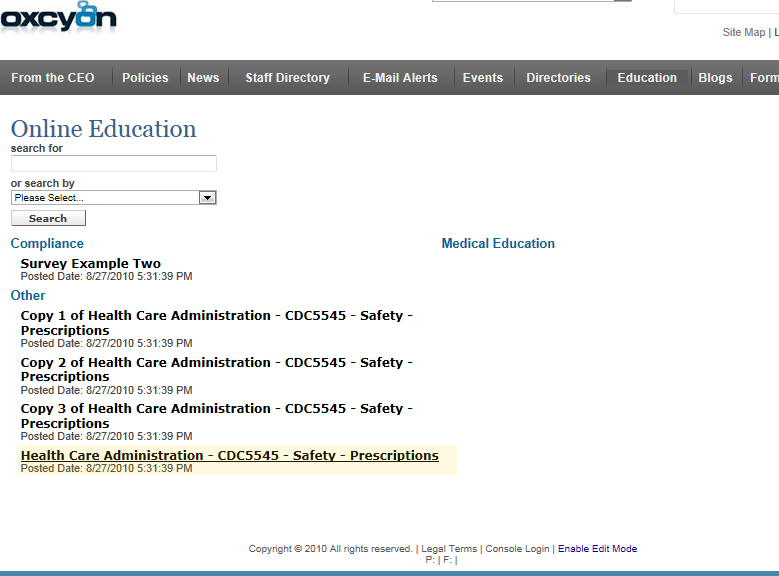Open Blogs from the navigation bar
The image size is (779, 576).
pos(715,78)
